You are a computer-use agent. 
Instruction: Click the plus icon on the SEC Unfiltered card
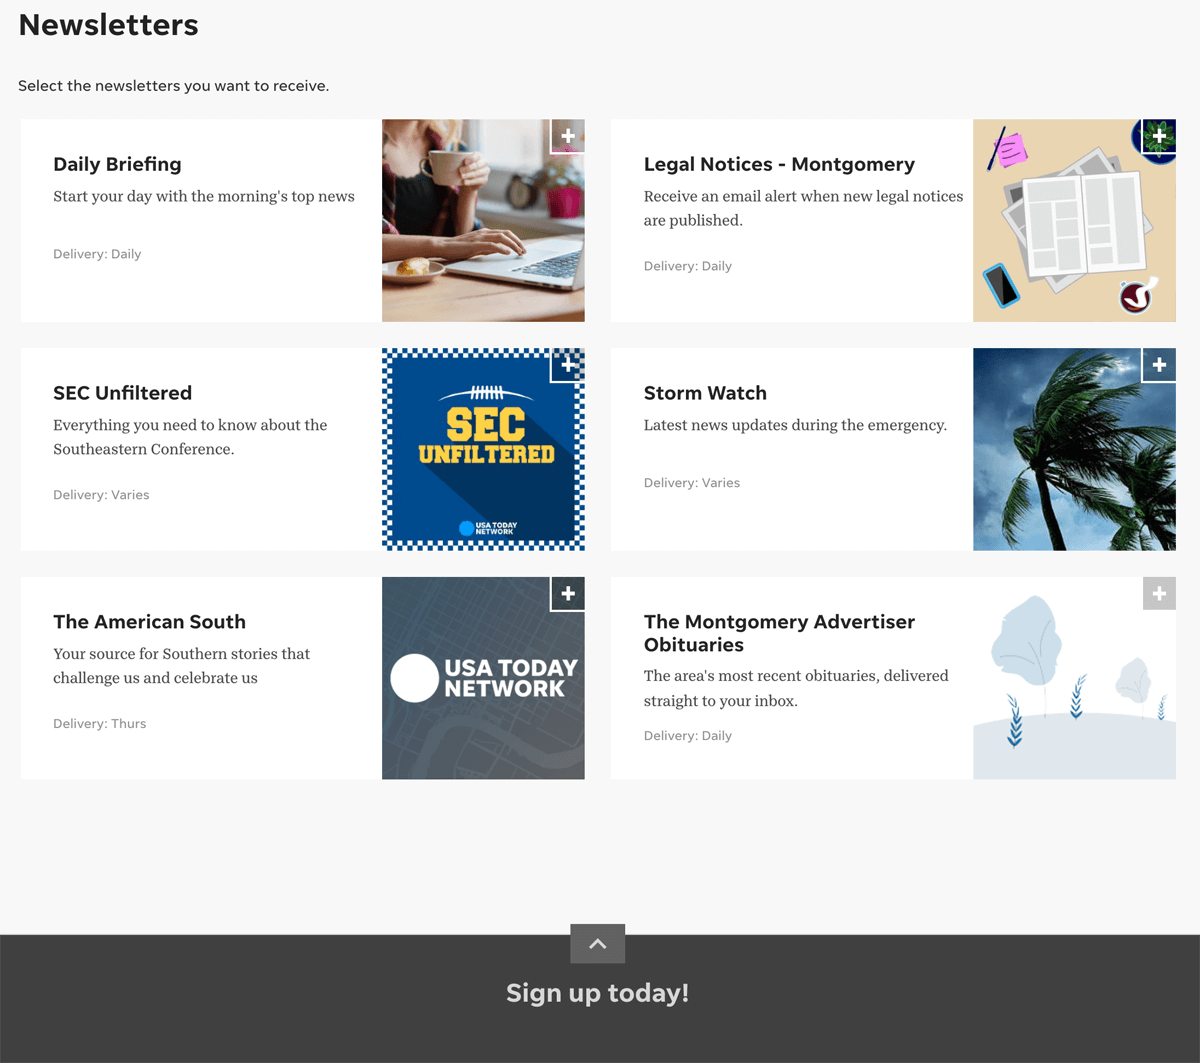coord(568,365)
